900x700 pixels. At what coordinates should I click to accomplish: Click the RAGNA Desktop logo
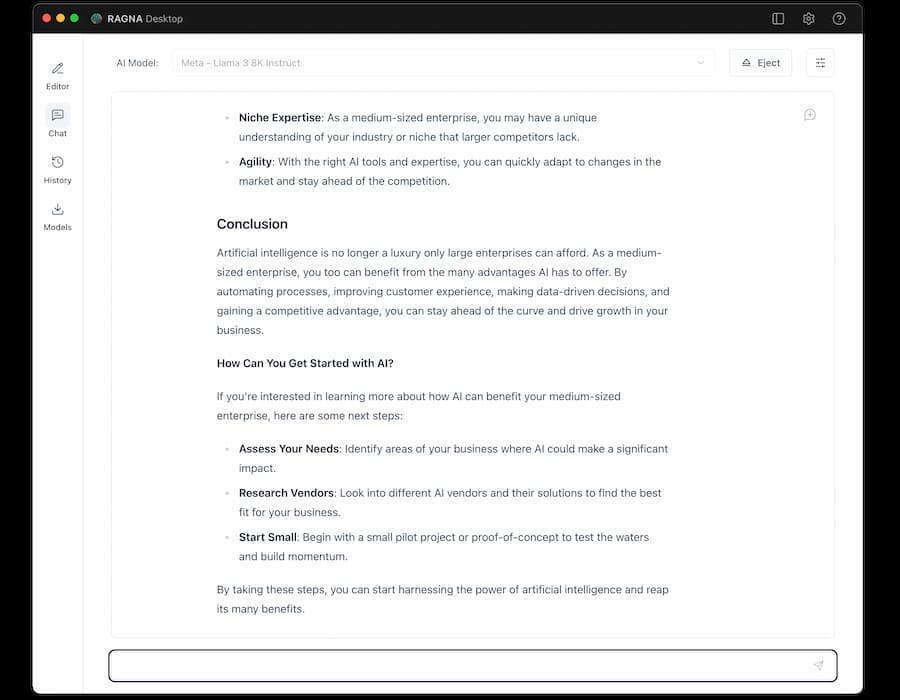click(x=96, y=19)
